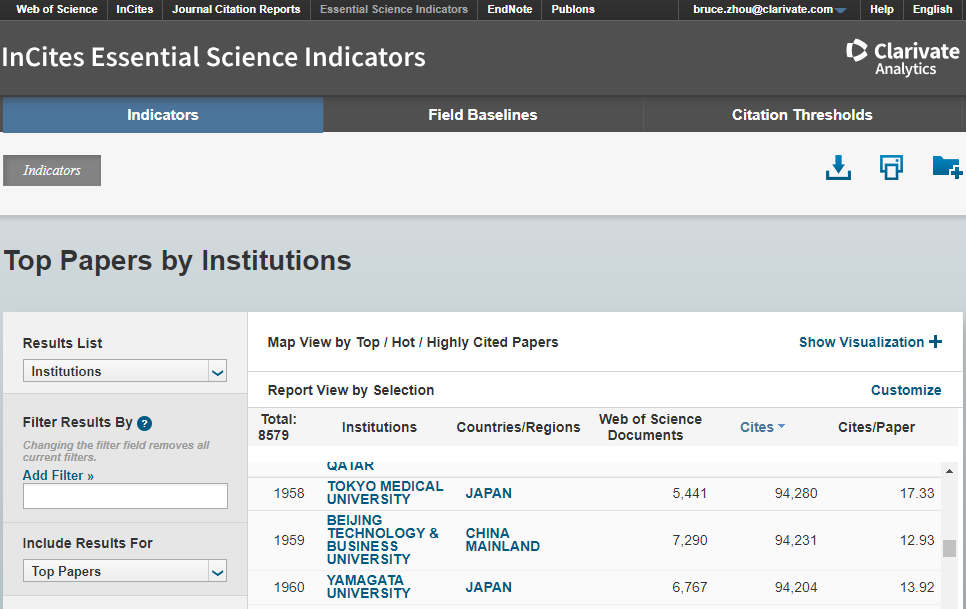Viewport: 966px width, 609px height.
Task: Click the Customize link
Action: pos(905,390)
